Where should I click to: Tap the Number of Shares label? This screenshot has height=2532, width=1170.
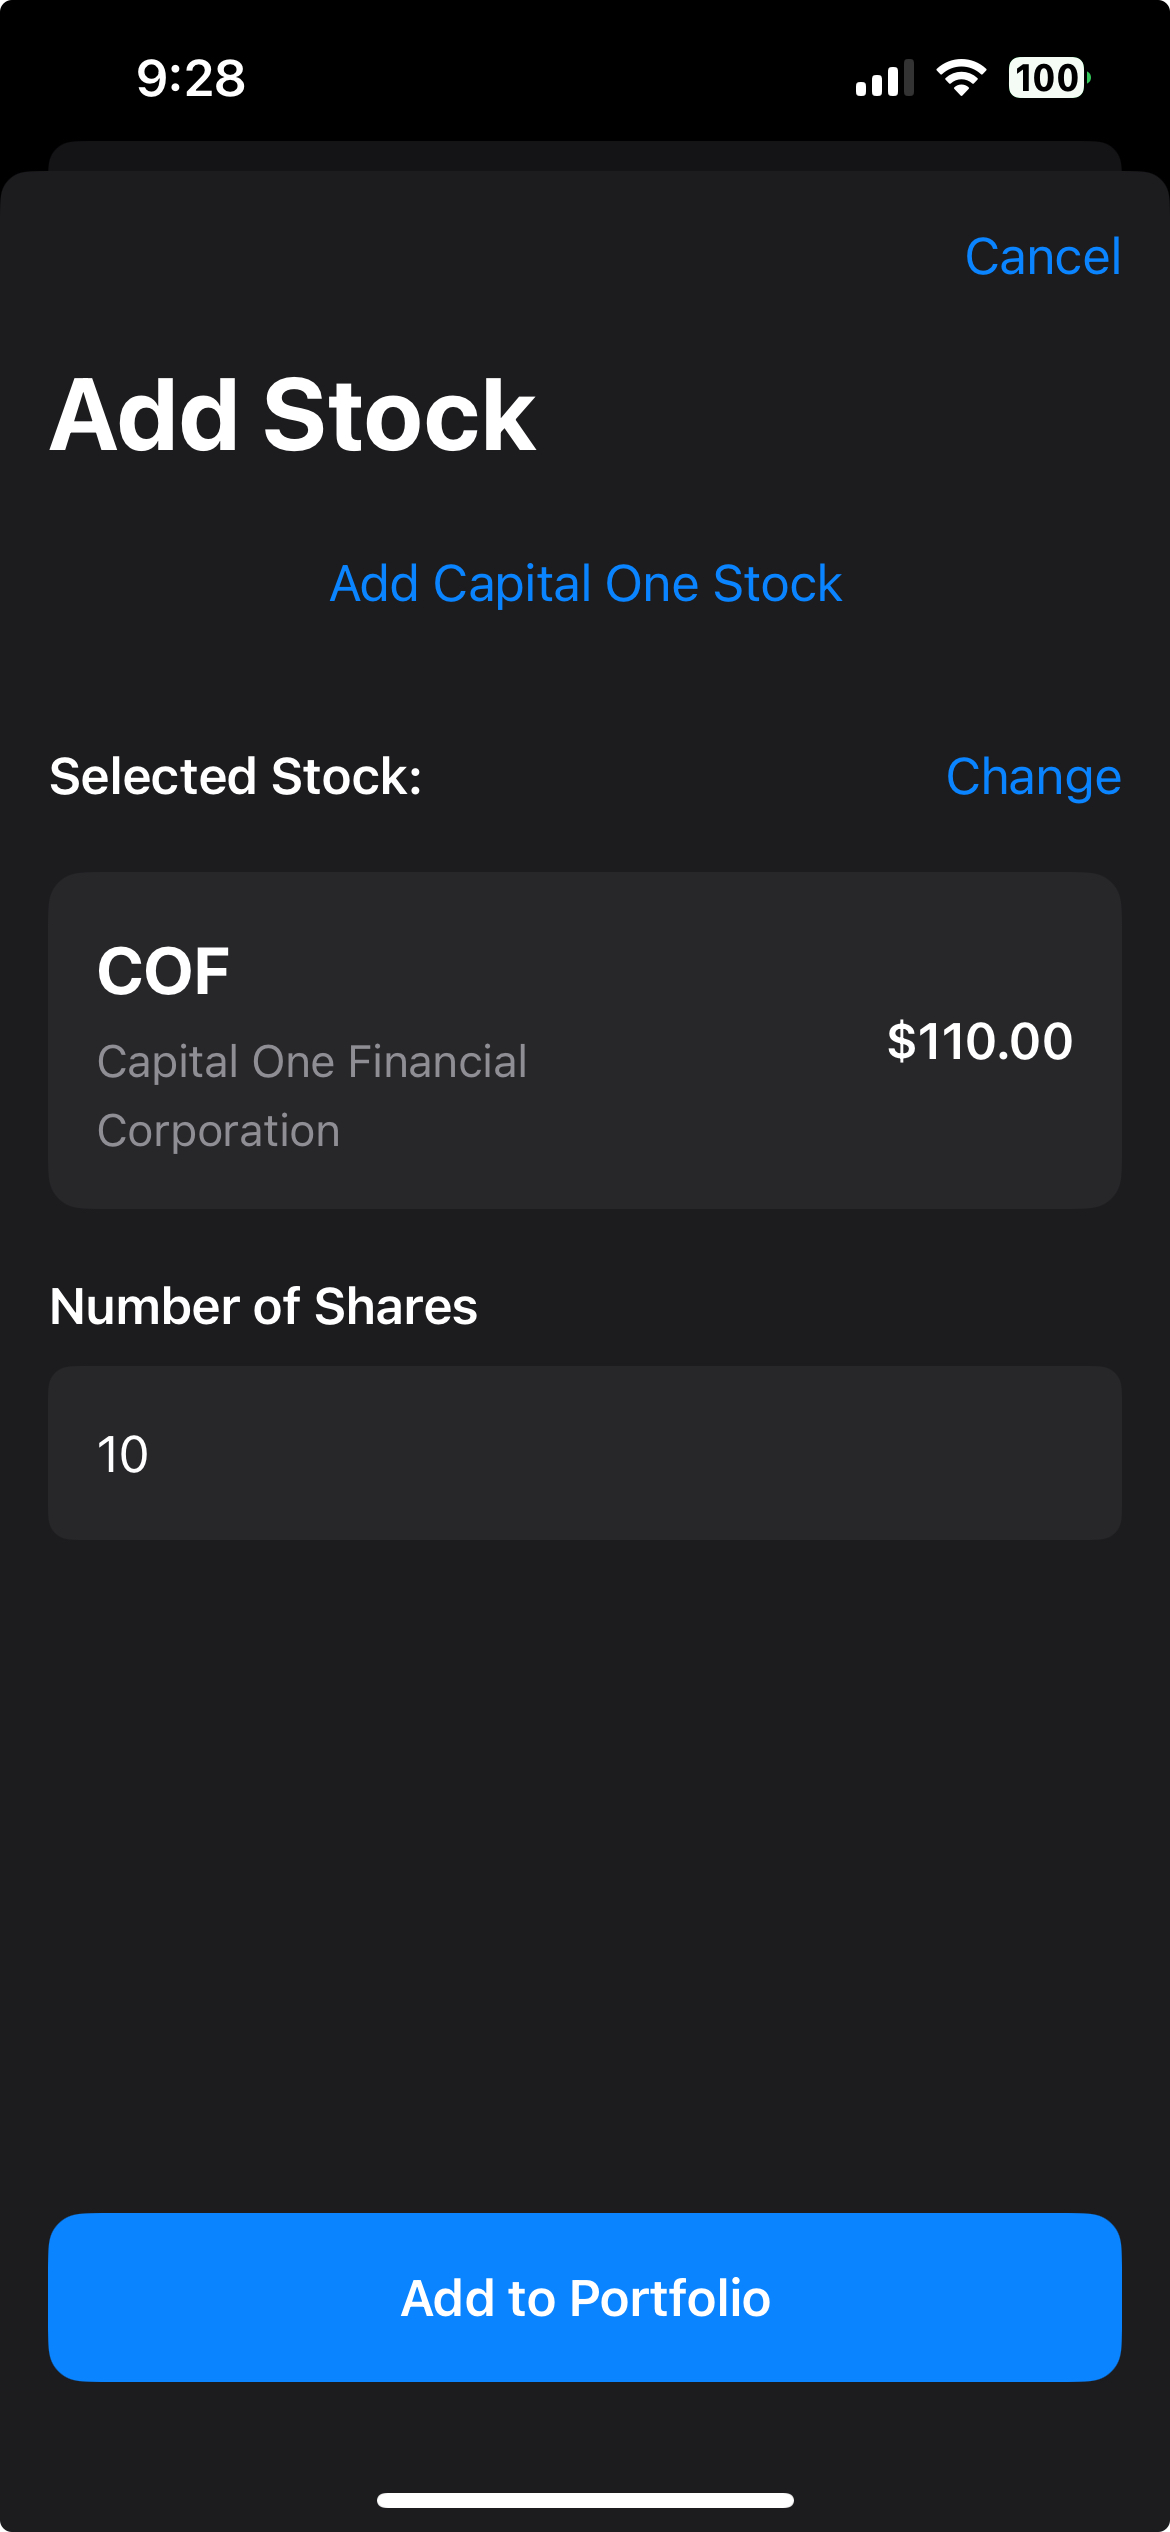click(264, 1307)
